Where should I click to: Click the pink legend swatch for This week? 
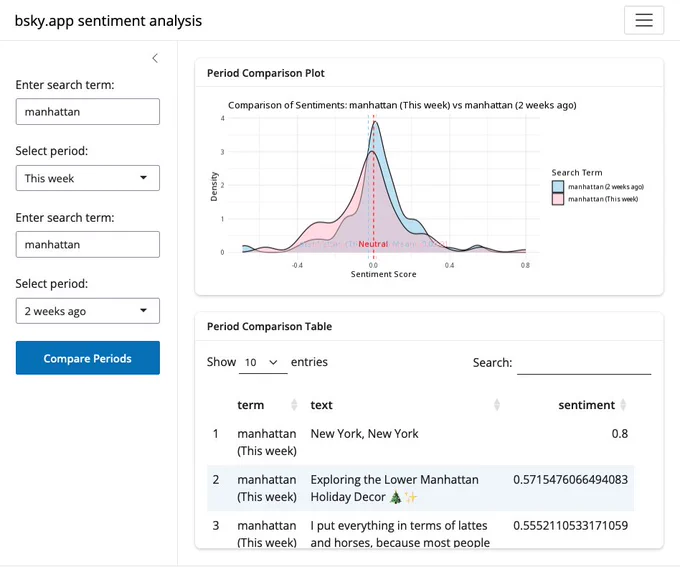(x=558, y=199)
